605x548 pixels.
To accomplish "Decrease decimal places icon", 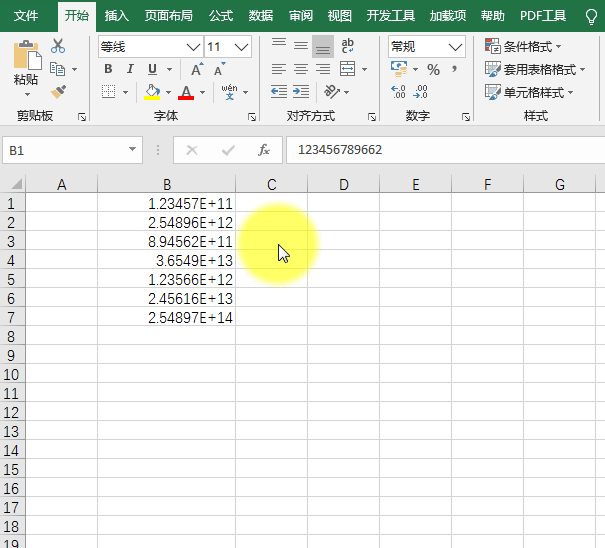I will (x=421, y=92).
